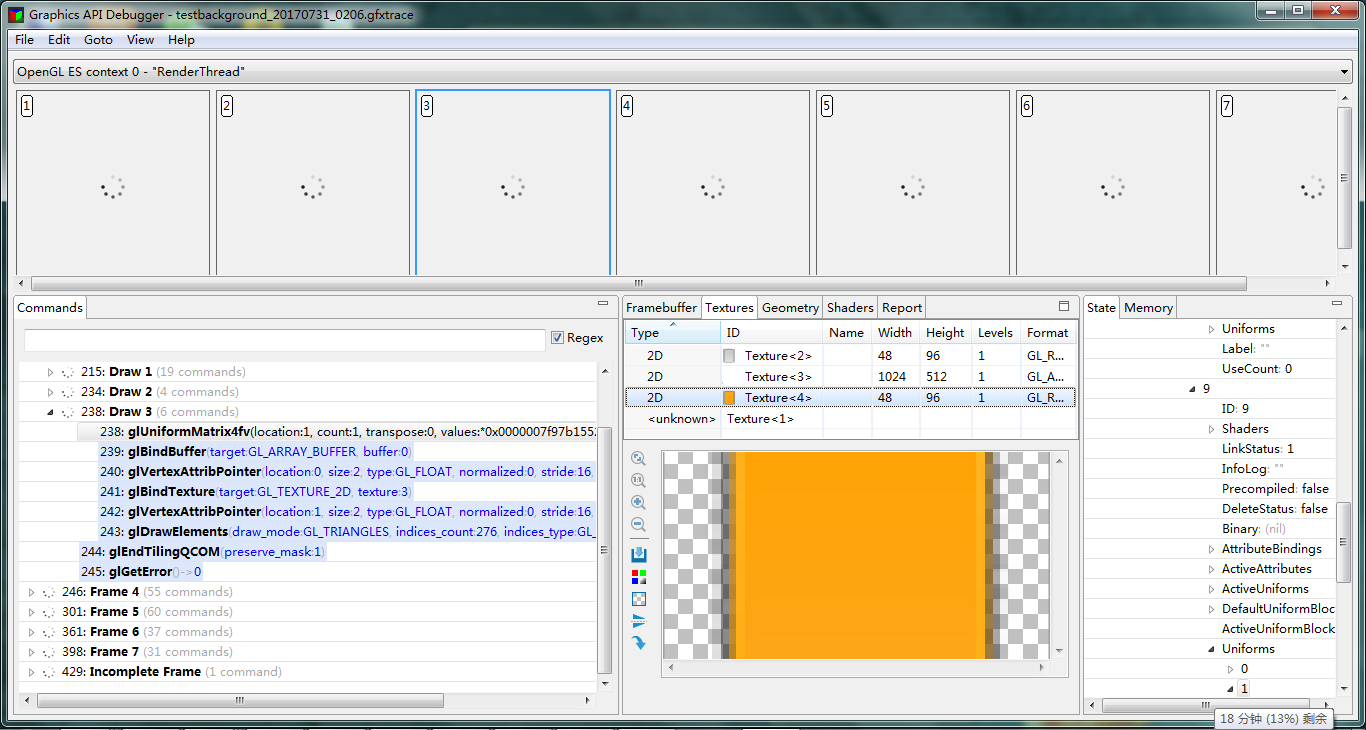1366x730 pixels.
Task: Toggle the checkerboard transparency background icon
Action: coord(639,599)
